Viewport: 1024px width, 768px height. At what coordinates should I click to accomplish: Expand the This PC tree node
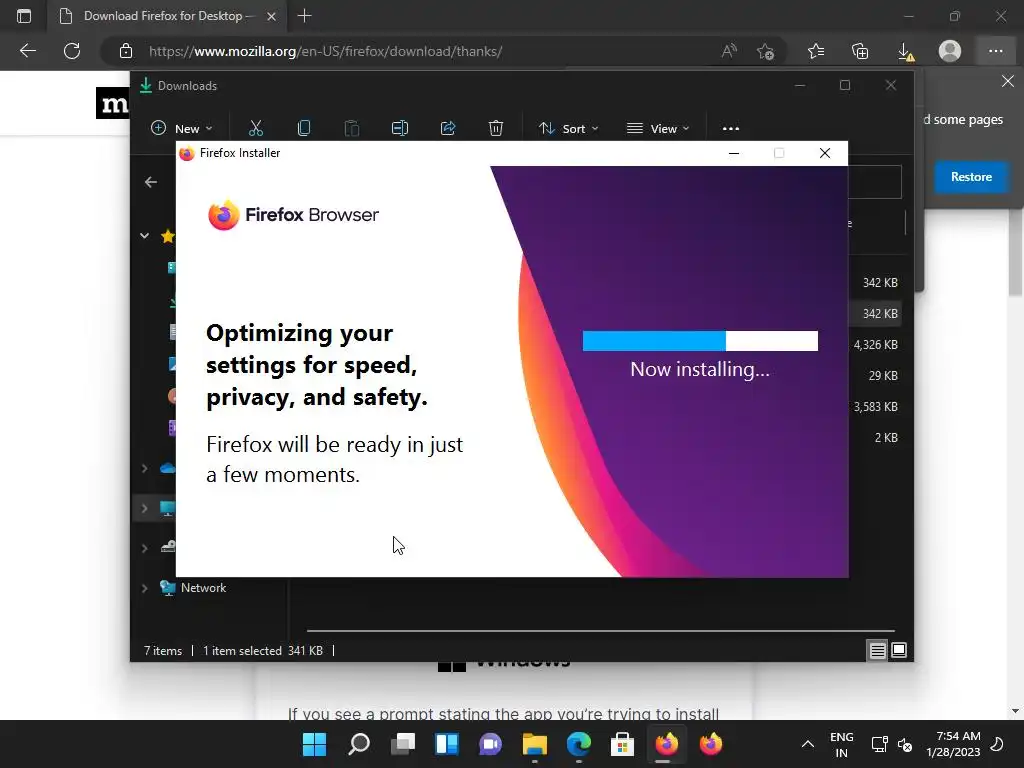(144, 508)
